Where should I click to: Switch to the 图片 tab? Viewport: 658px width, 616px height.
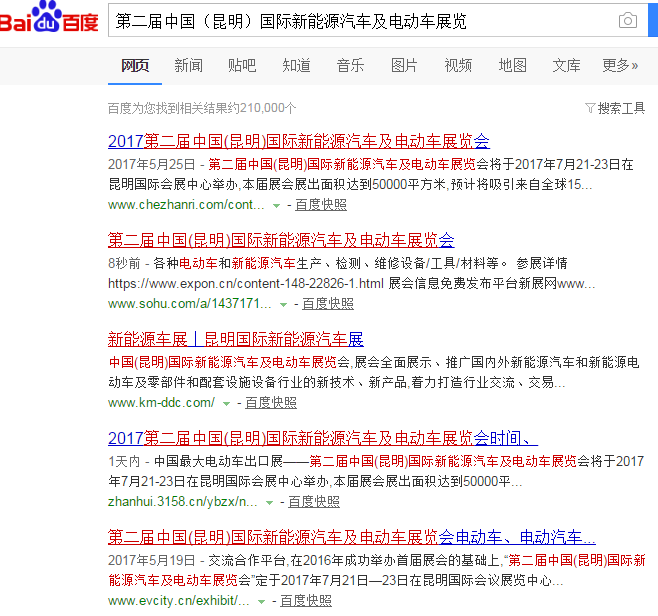[404, 65]
